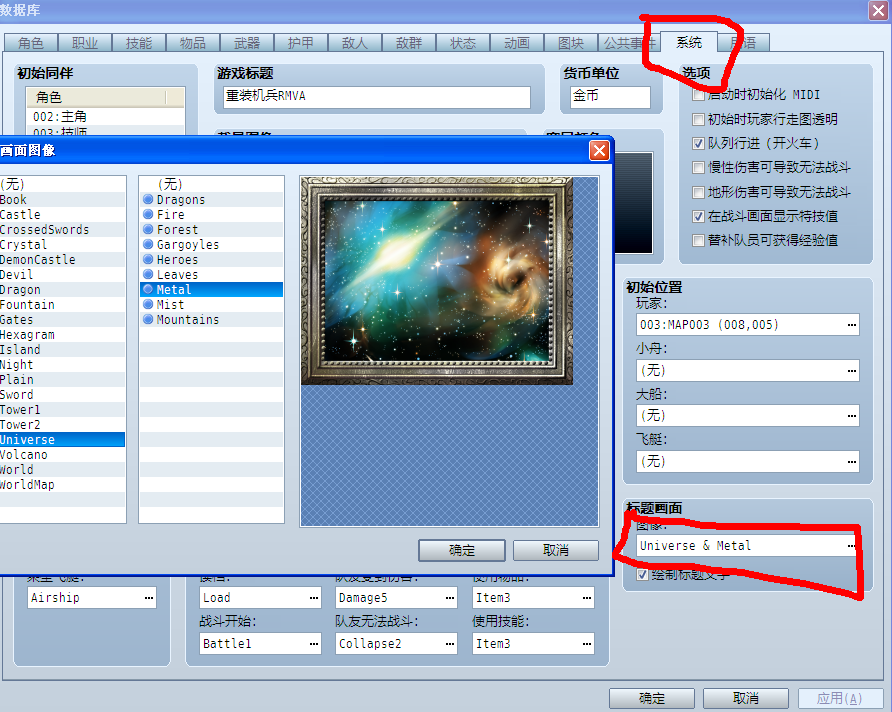
Task: Switch to the 职业 tab
Action: tap(85, 43)
